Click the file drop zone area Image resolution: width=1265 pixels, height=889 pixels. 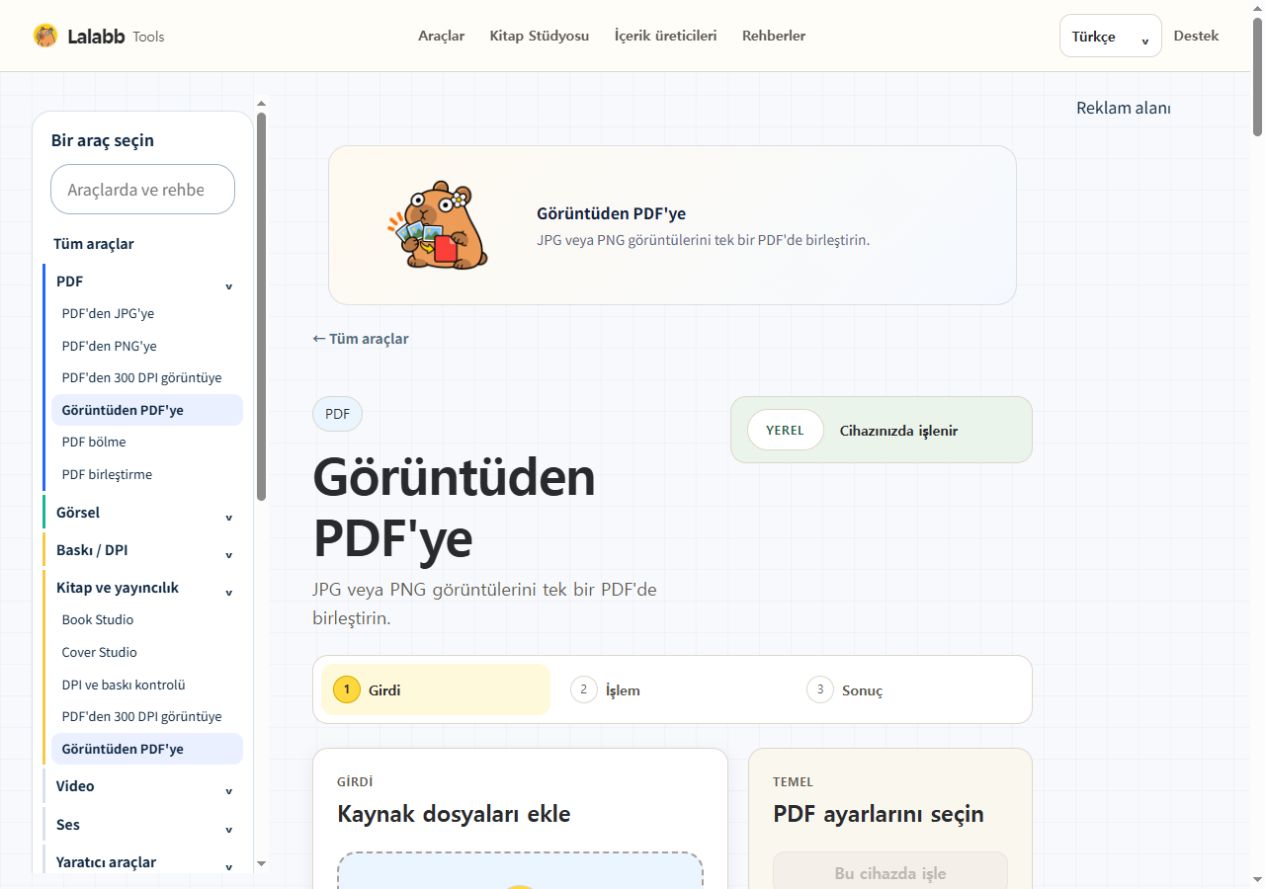point(520,870)
